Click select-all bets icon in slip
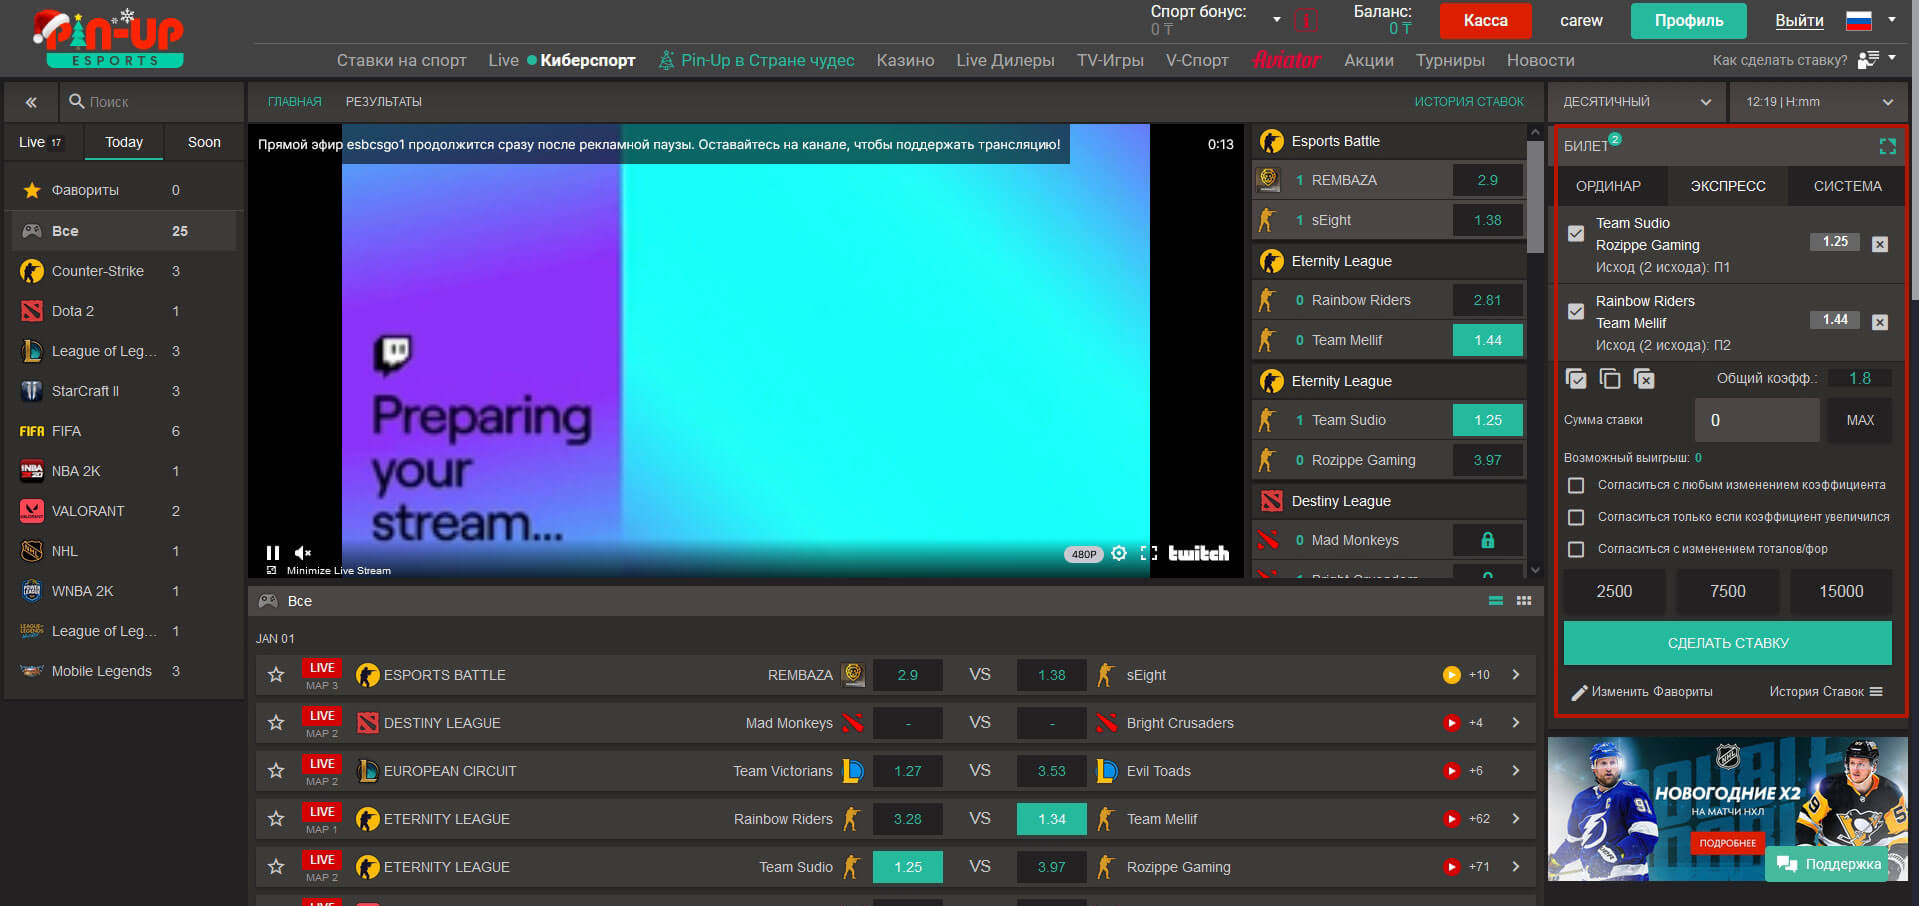 pos(1576,379)
